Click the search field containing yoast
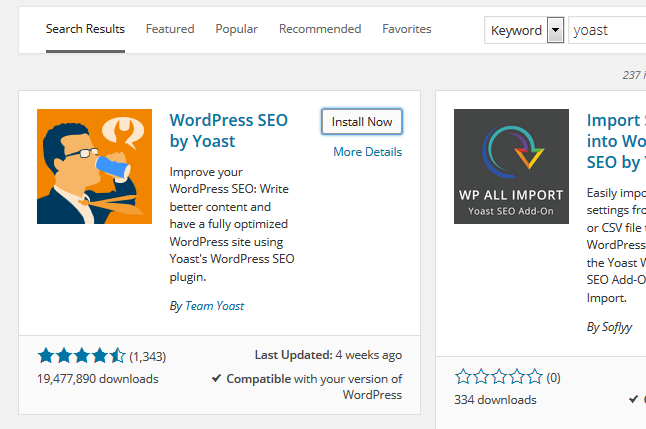Image resolution: width=646 pixels, height=429 pixels. pos(607,30)
